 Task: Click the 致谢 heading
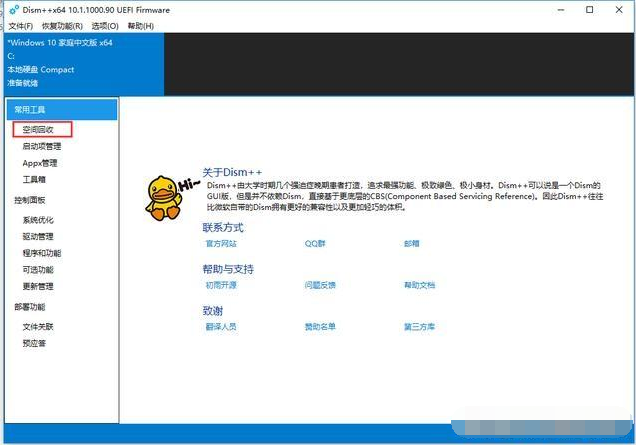(x=213, y=311)
